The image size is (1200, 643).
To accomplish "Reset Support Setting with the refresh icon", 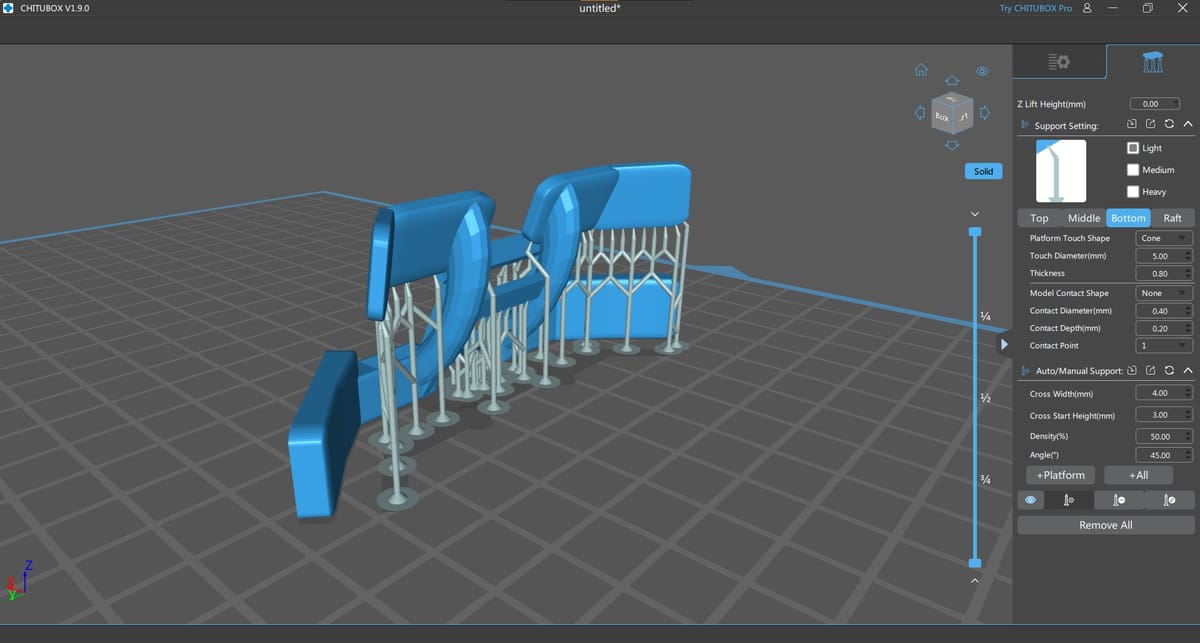I will click(1168, 125).
